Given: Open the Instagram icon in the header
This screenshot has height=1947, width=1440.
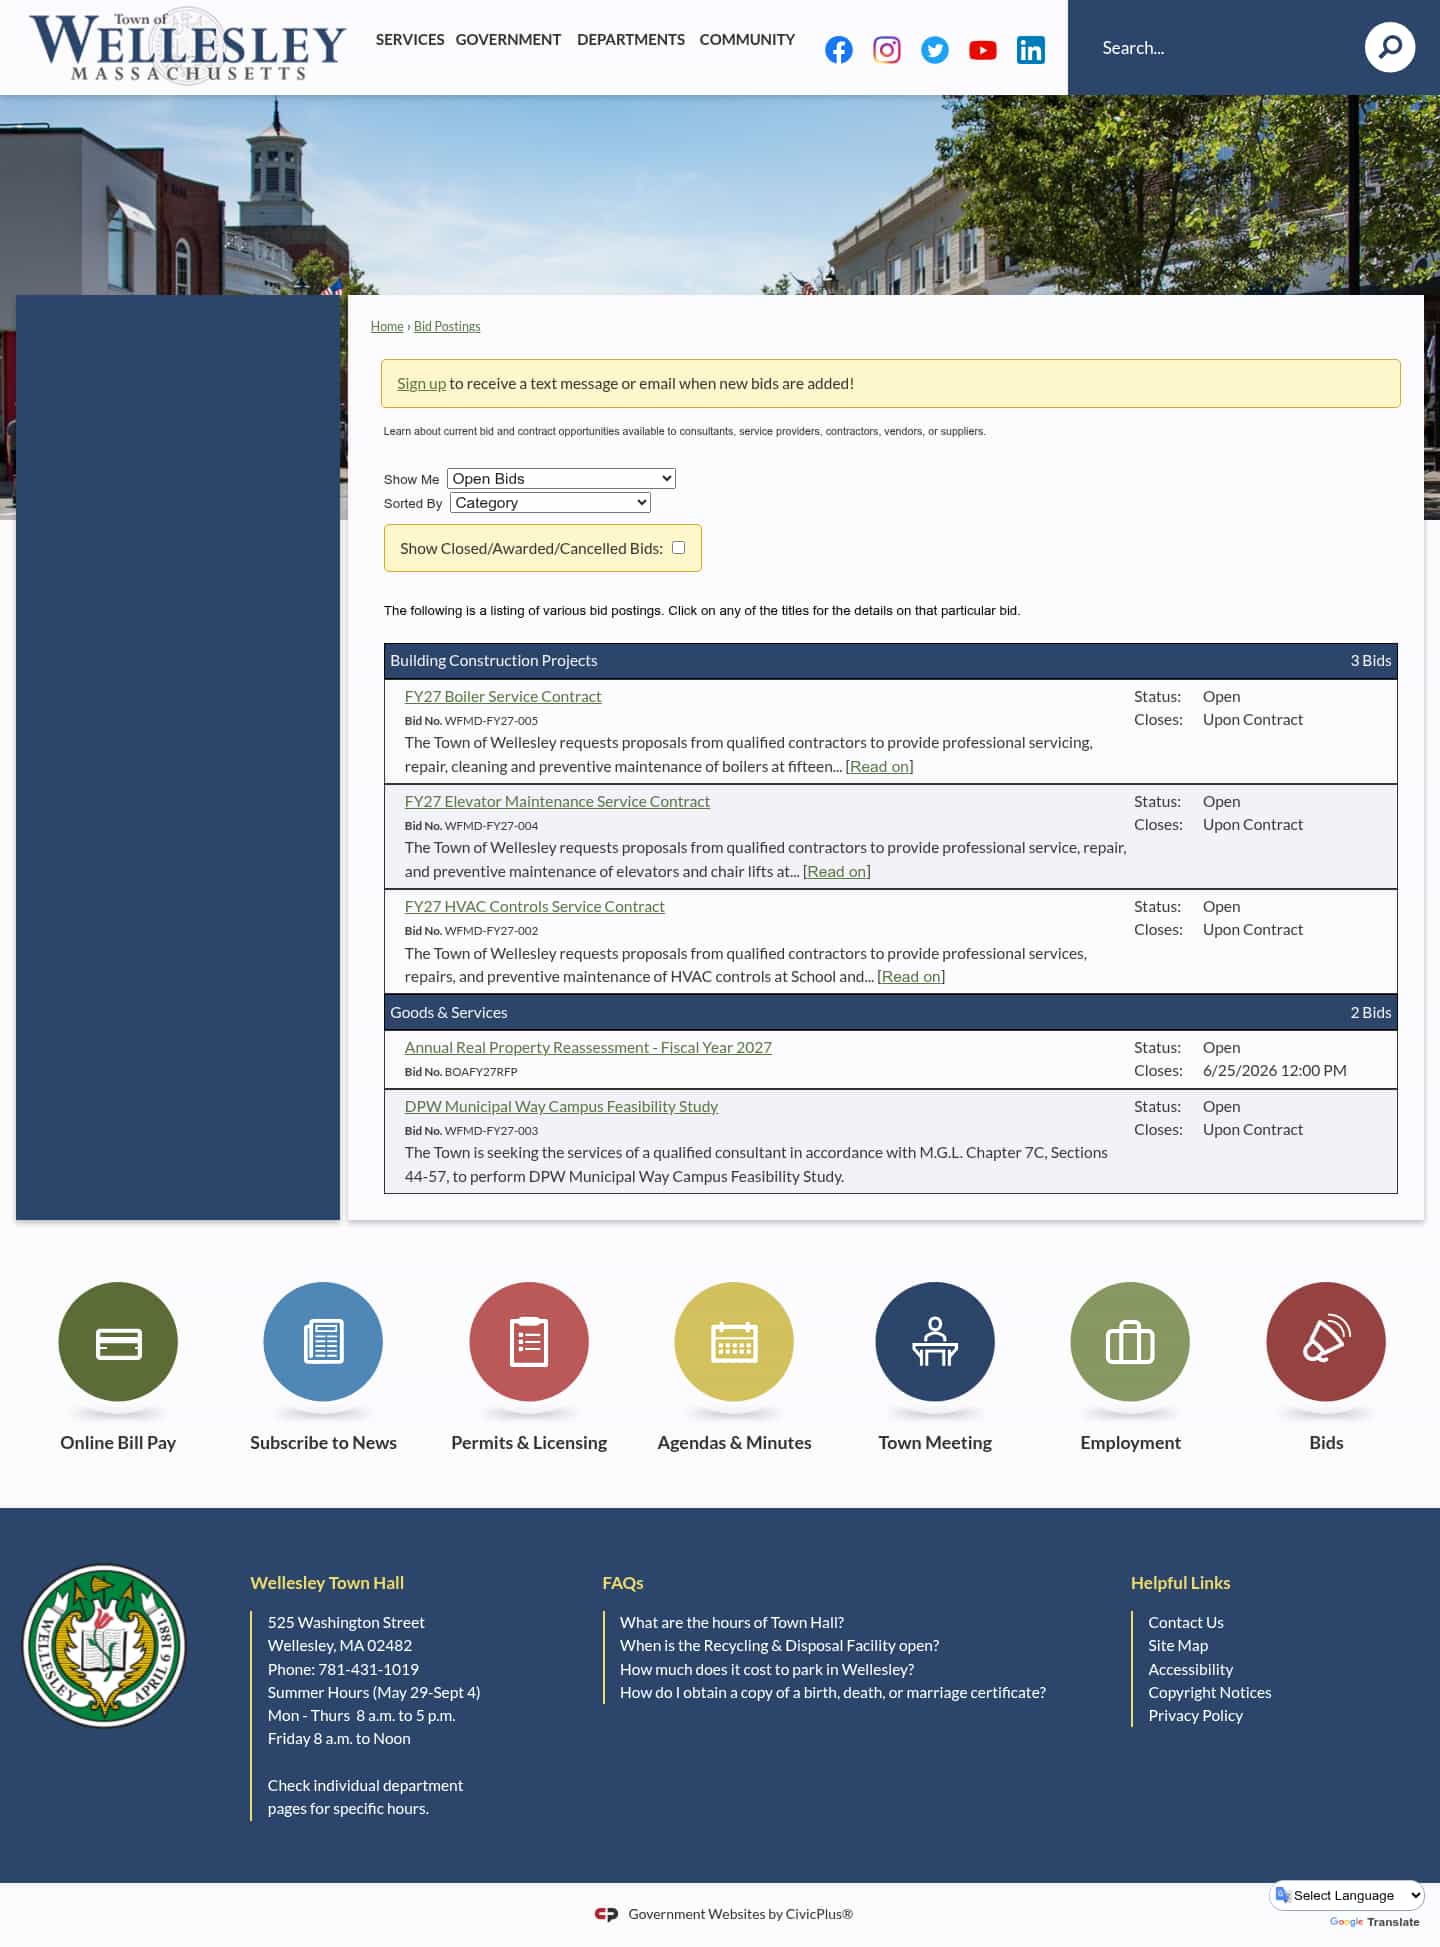Looking at the screenshot, I should pyautogui.click(x=886, y=50).
